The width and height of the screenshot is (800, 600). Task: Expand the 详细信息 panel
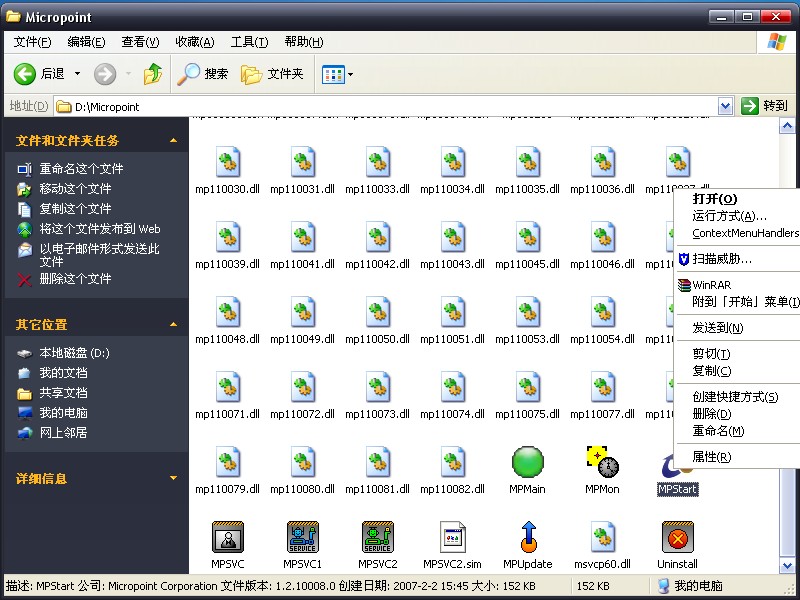click(x=173, y=478)
